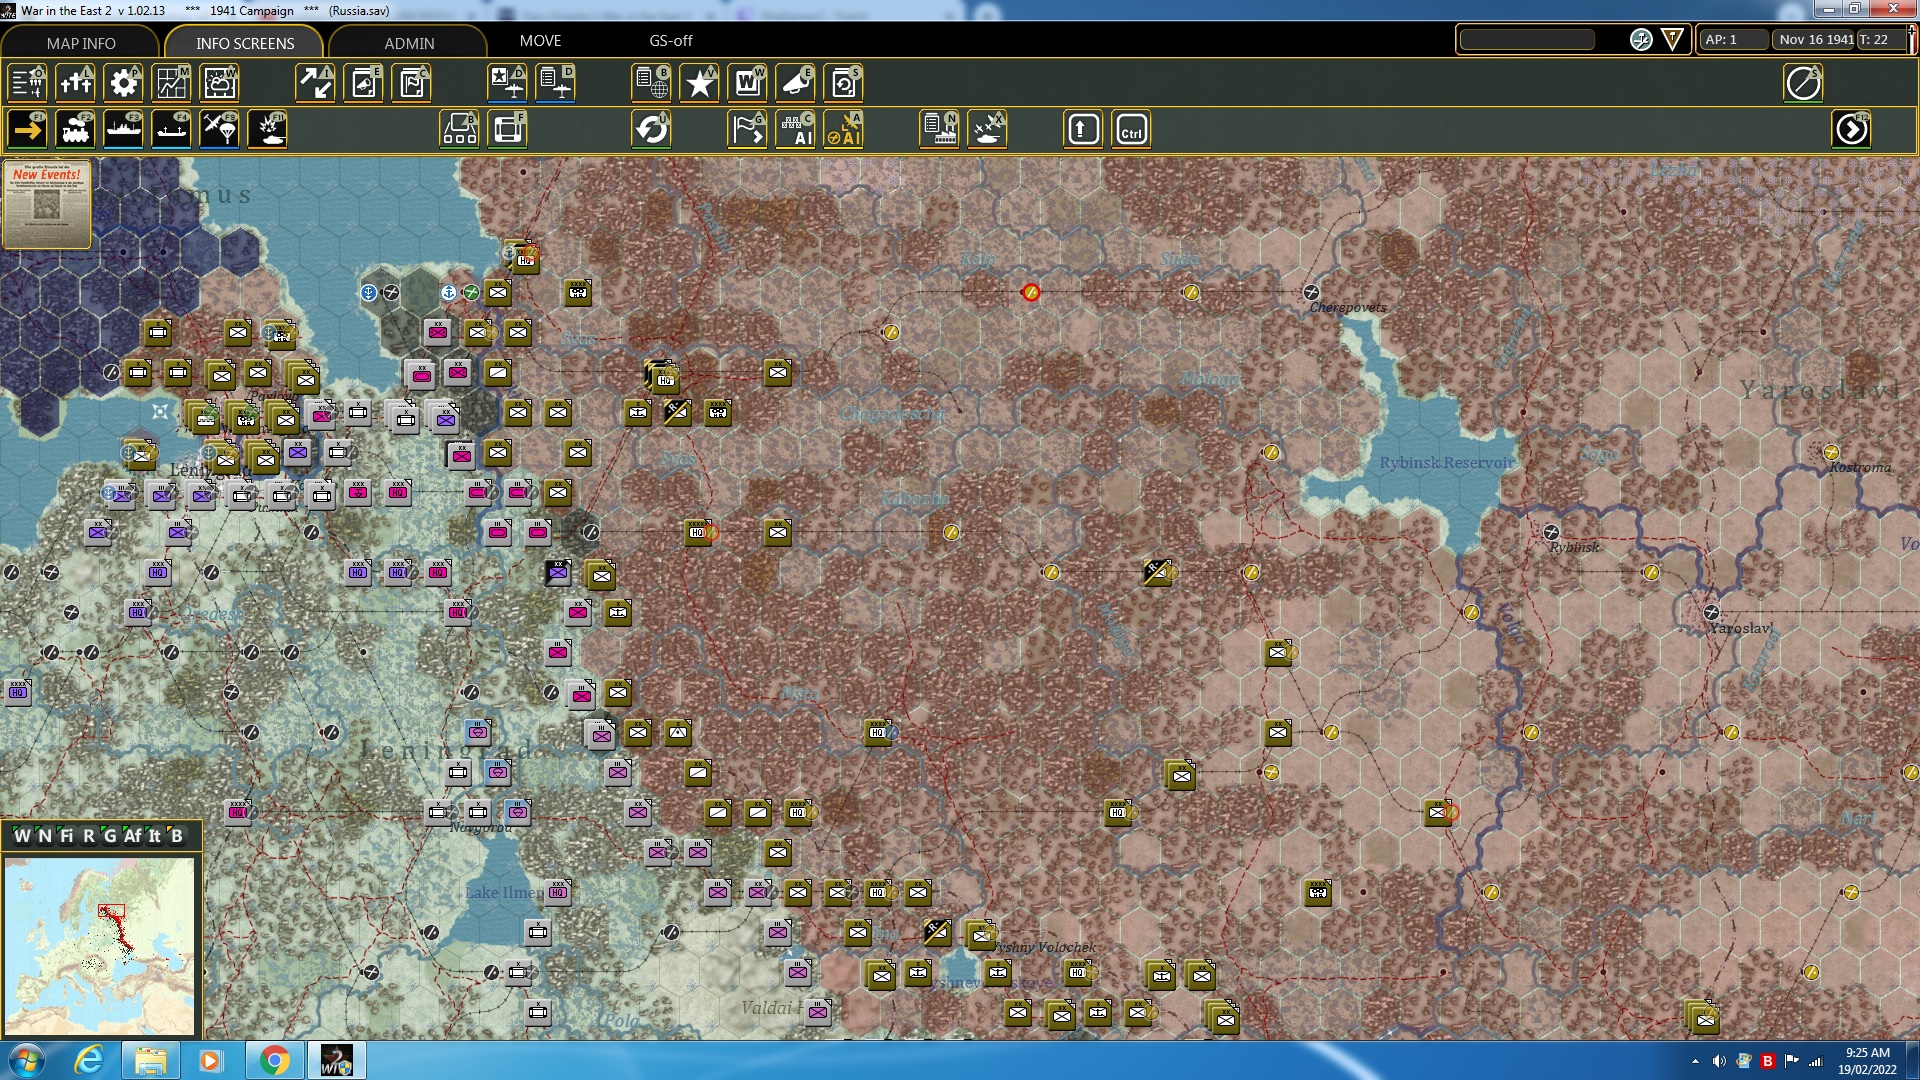This screenshot has height=1080, width=1920.
Task: Toggle the Shift modifier button
Action: pos(1083,130)
